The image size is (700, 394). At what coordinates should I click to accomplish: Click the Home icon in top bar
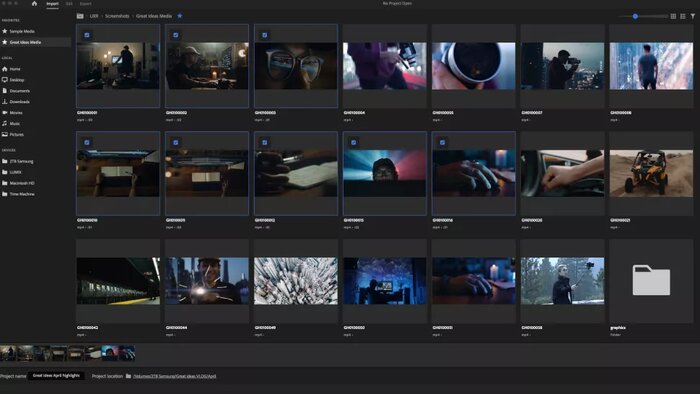[x=34, y=4]
